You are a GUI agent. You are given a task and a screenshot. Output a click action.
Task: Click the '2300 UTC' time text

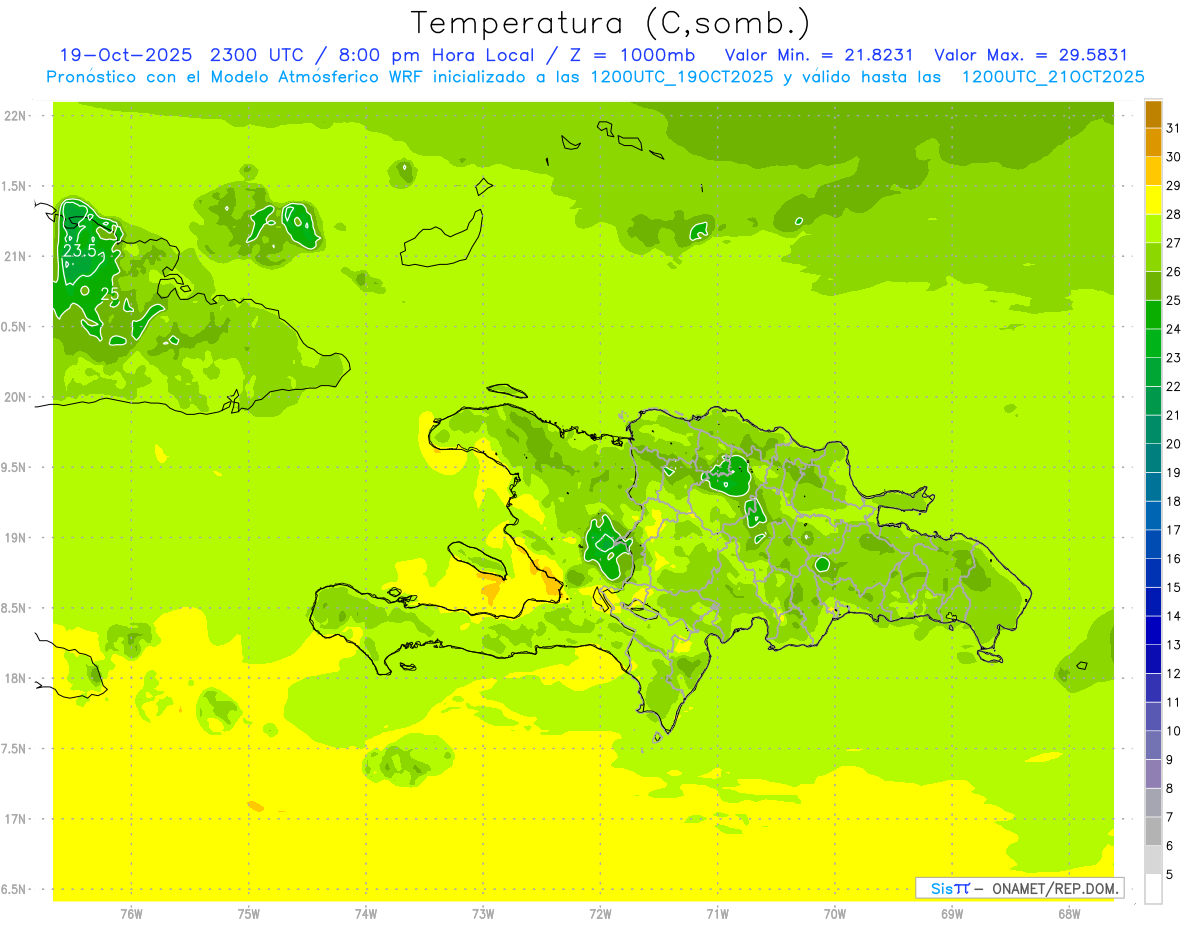pos(256,55)
